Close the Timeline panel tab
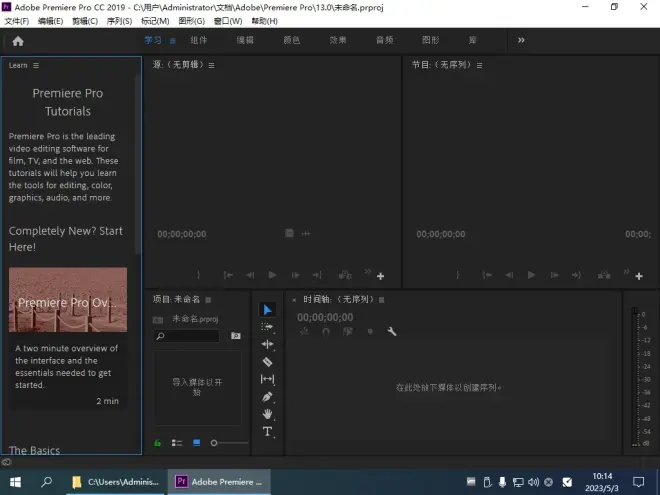 pyautogui.click(x=294, y=300)
